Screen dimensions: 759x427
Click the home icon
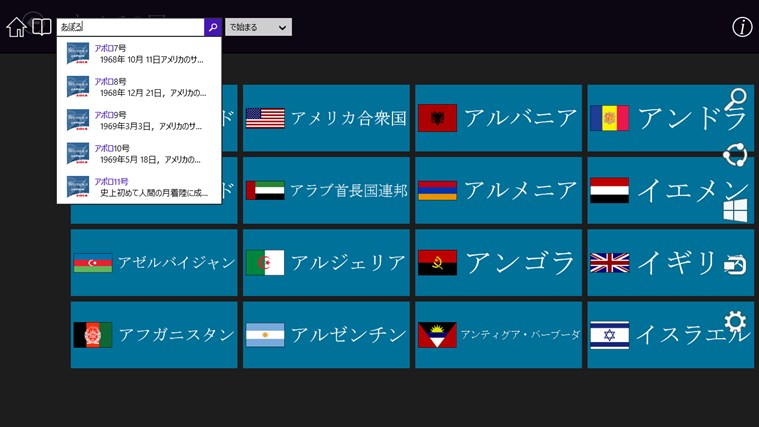pos(16,27)
